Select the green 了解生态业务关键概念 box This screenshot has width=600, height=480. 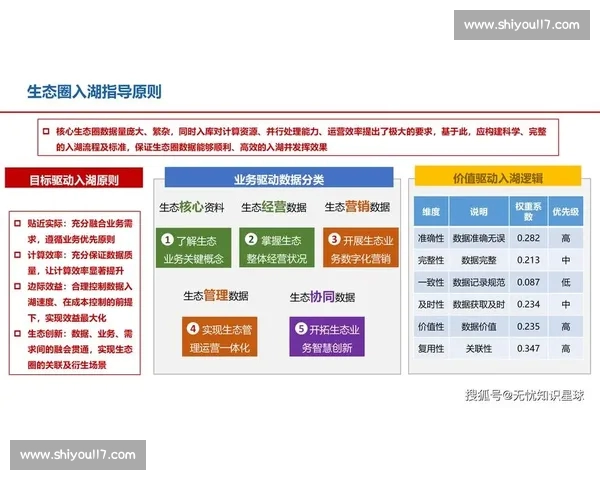click(194, 248)
